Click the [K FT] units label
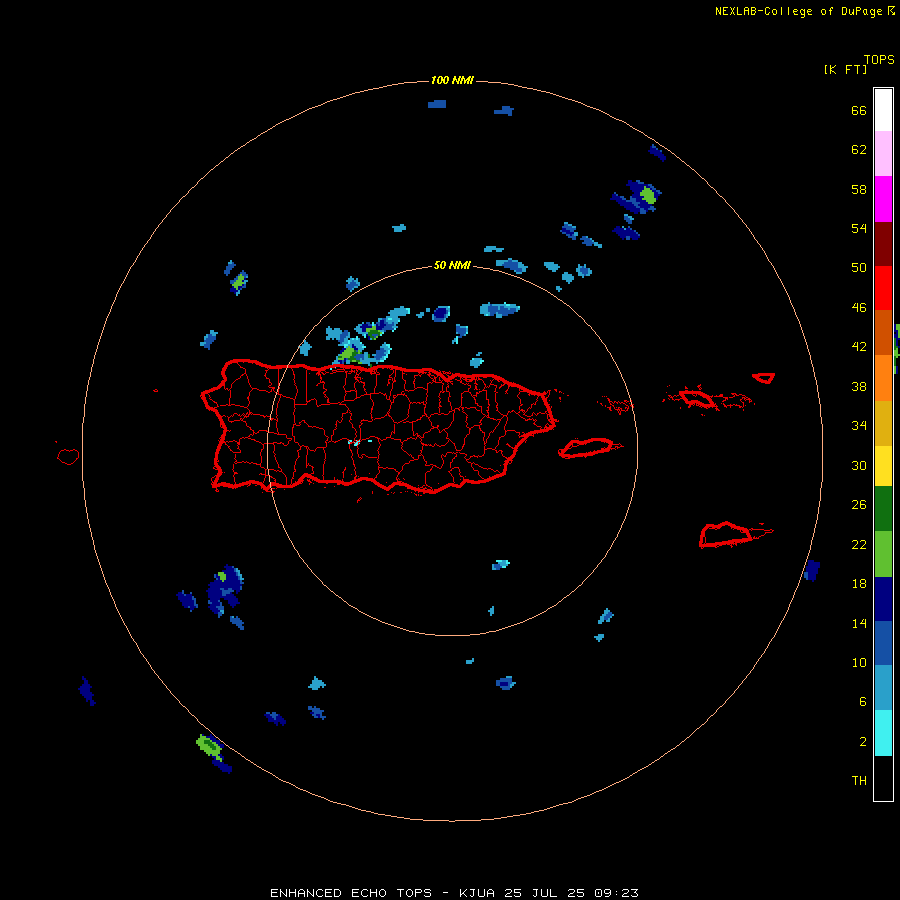Image resolution: width=900 pixels, height=900 pixels. (845, 69)
